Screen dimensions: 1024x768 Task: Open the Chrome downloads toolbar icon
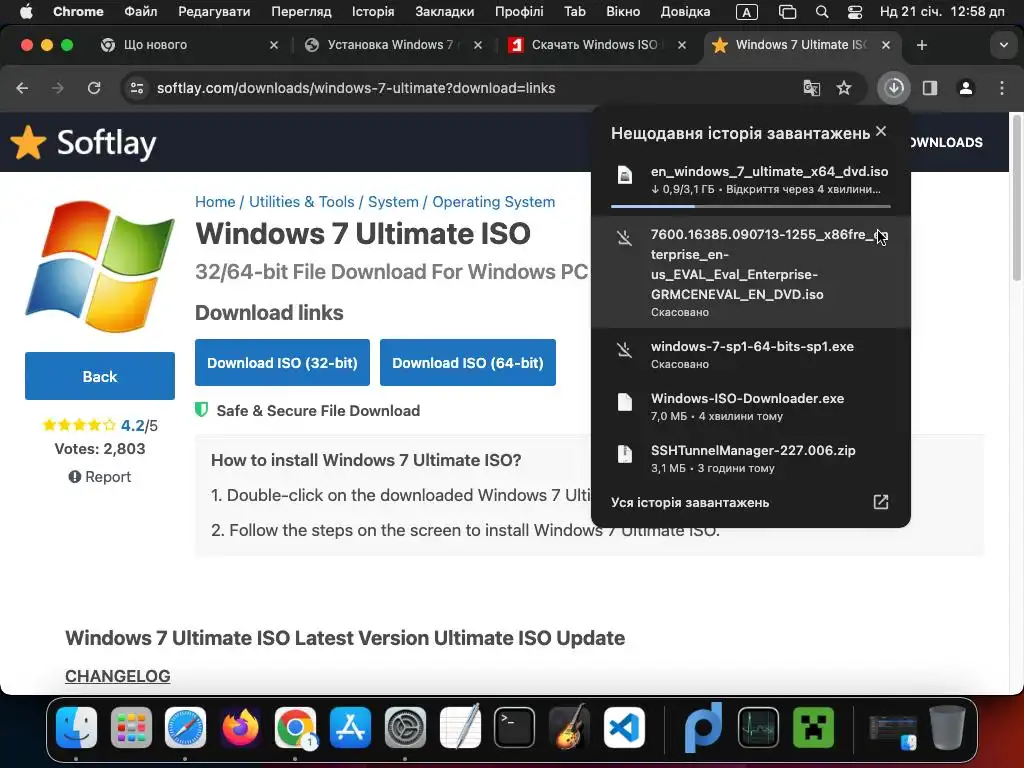tap(894, 88)
